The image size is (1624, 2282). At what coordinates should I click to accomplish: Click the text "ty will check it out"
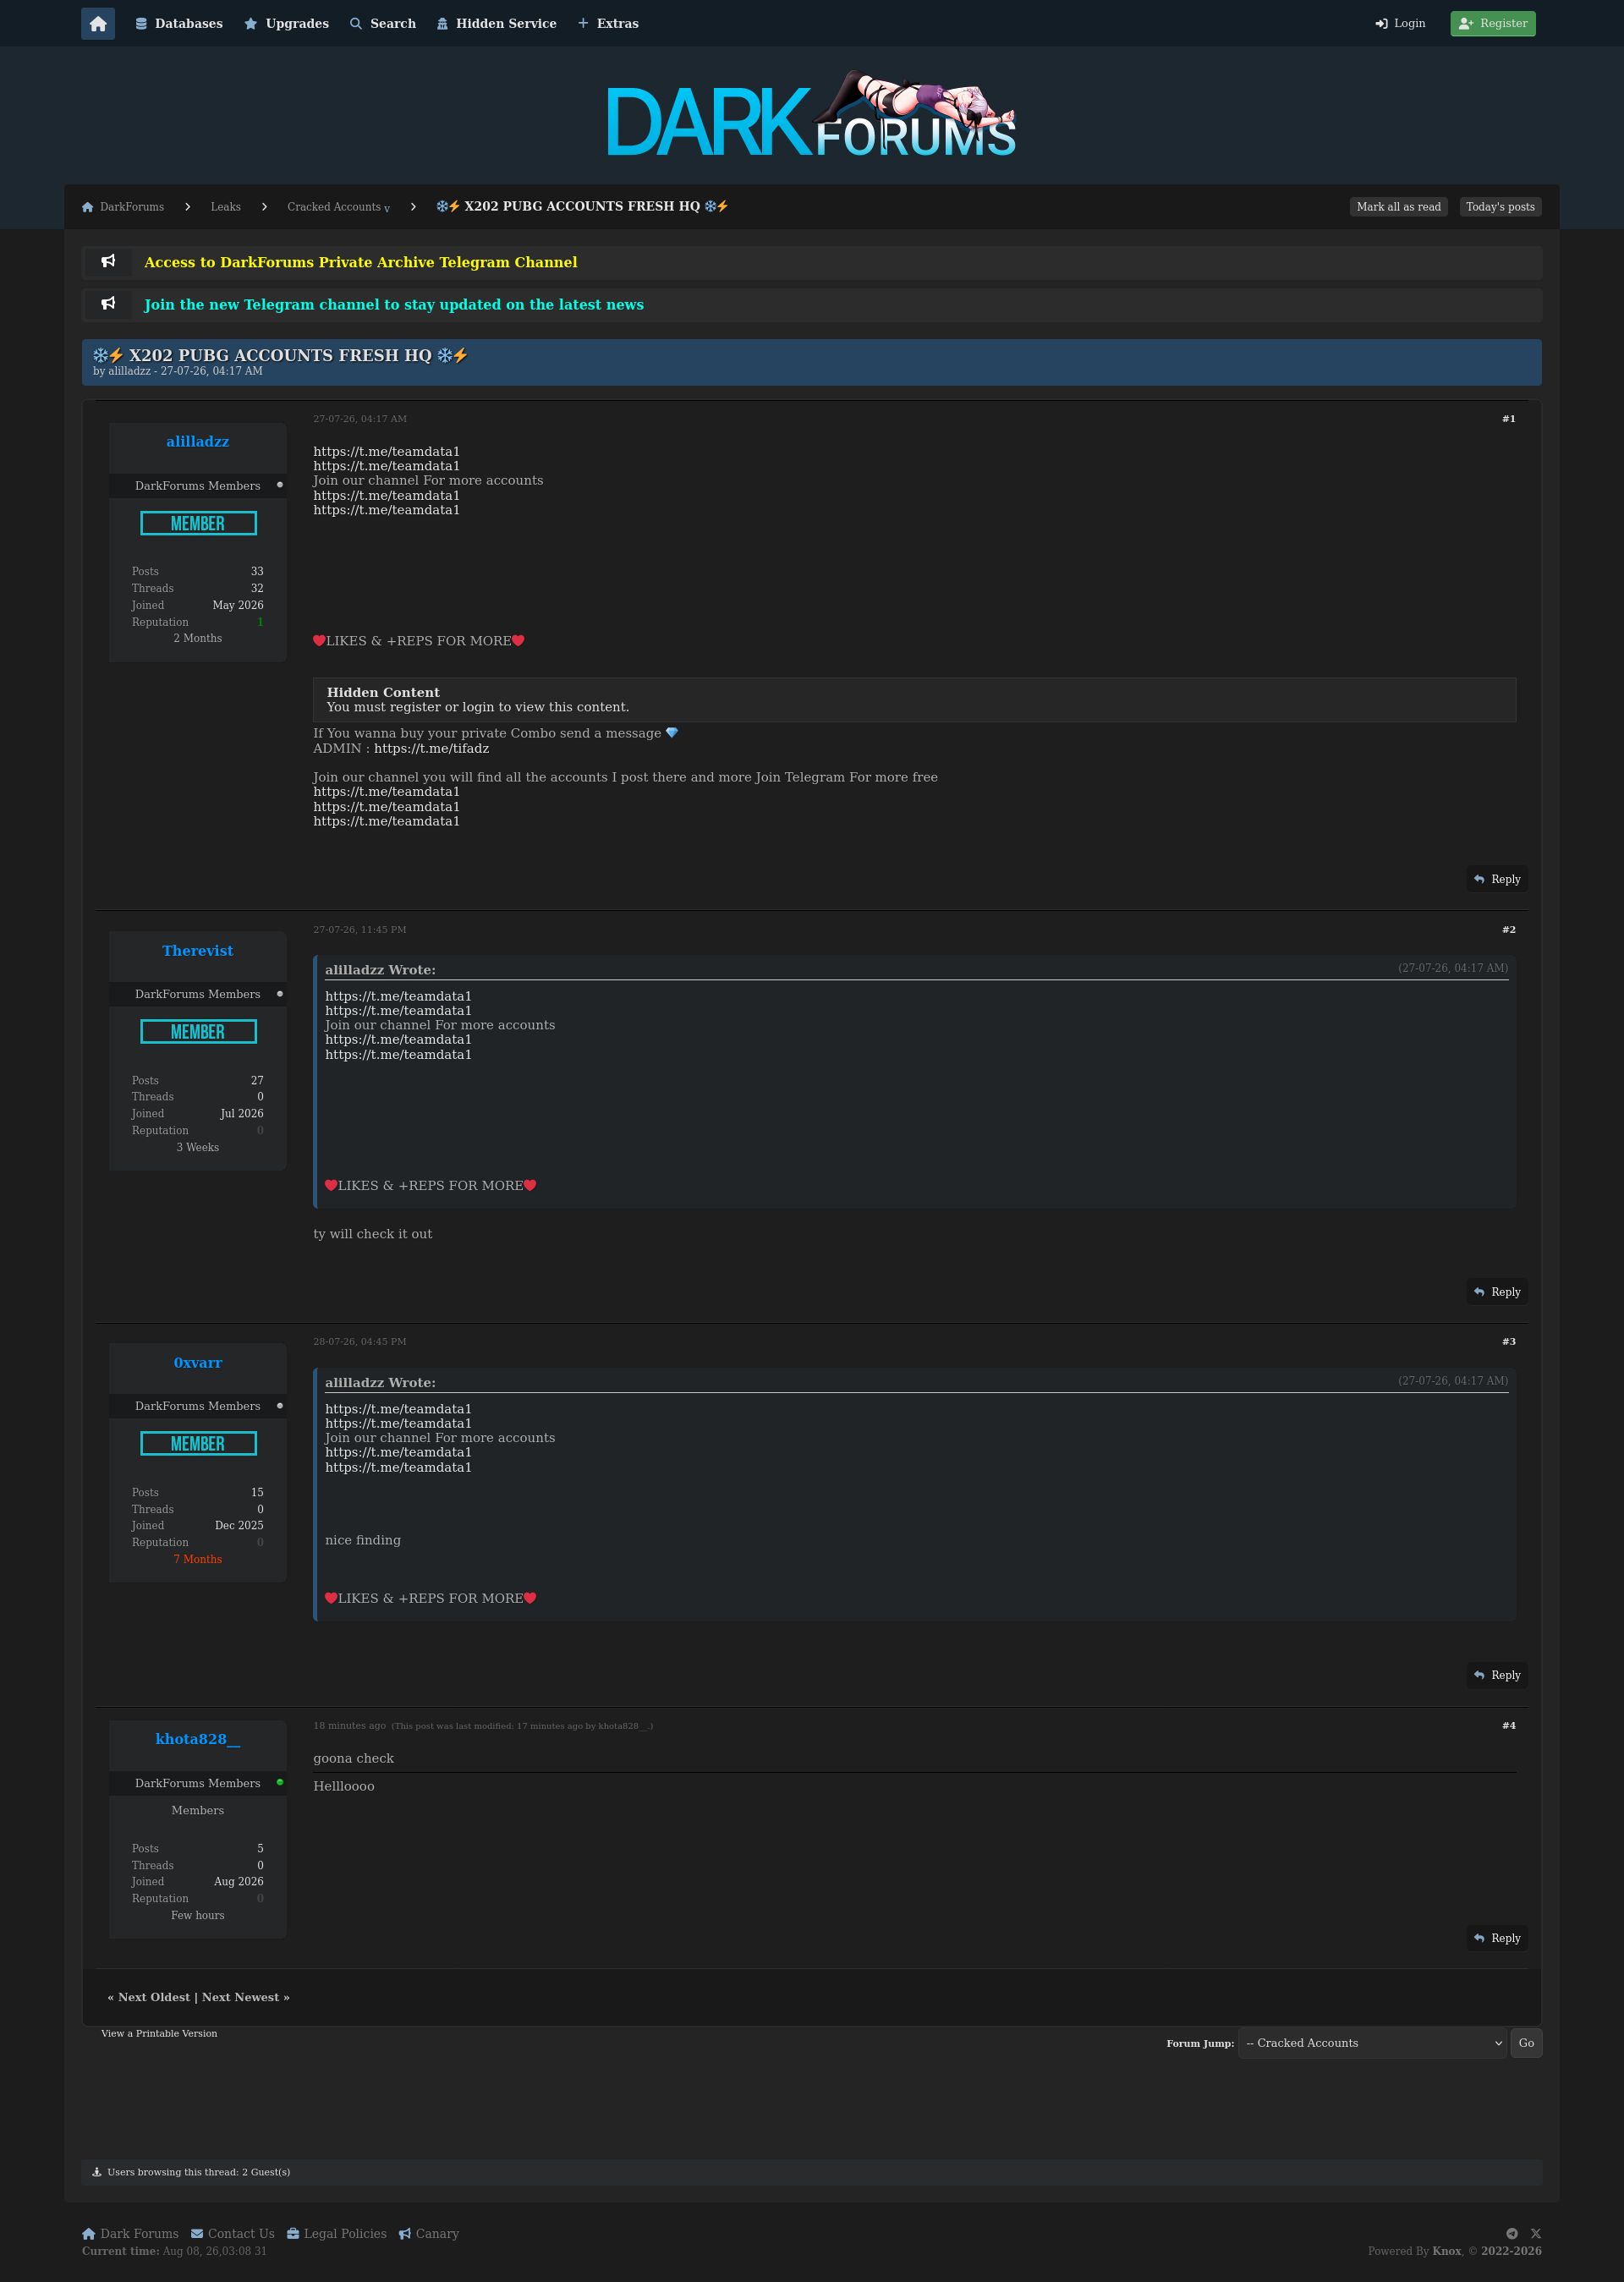point(373,1234)
